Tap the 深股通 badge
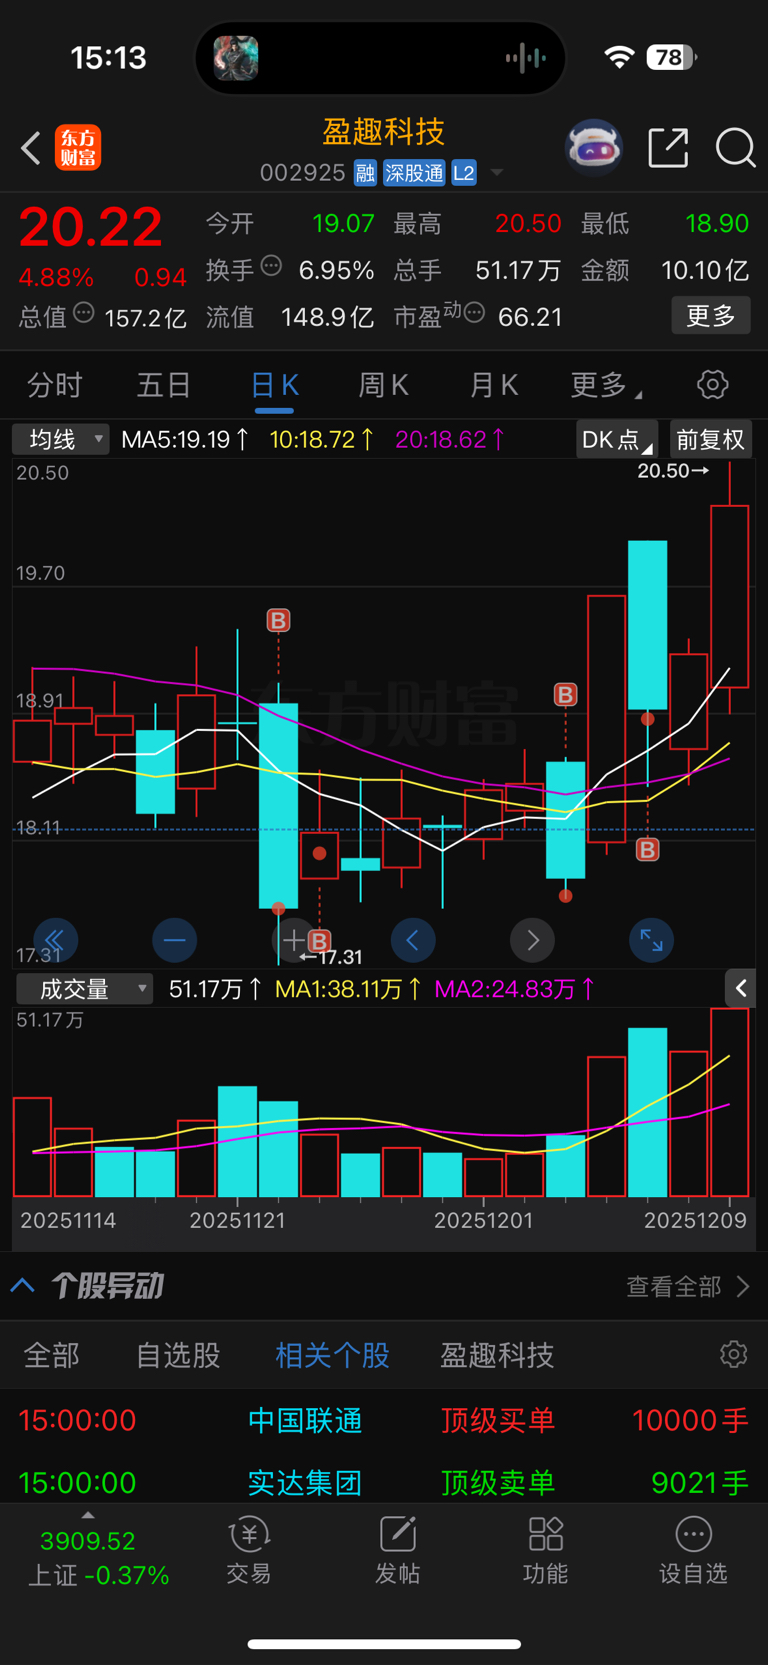Image resolution: width=769 pixels, height=1665 pixels. pos(414,173)
